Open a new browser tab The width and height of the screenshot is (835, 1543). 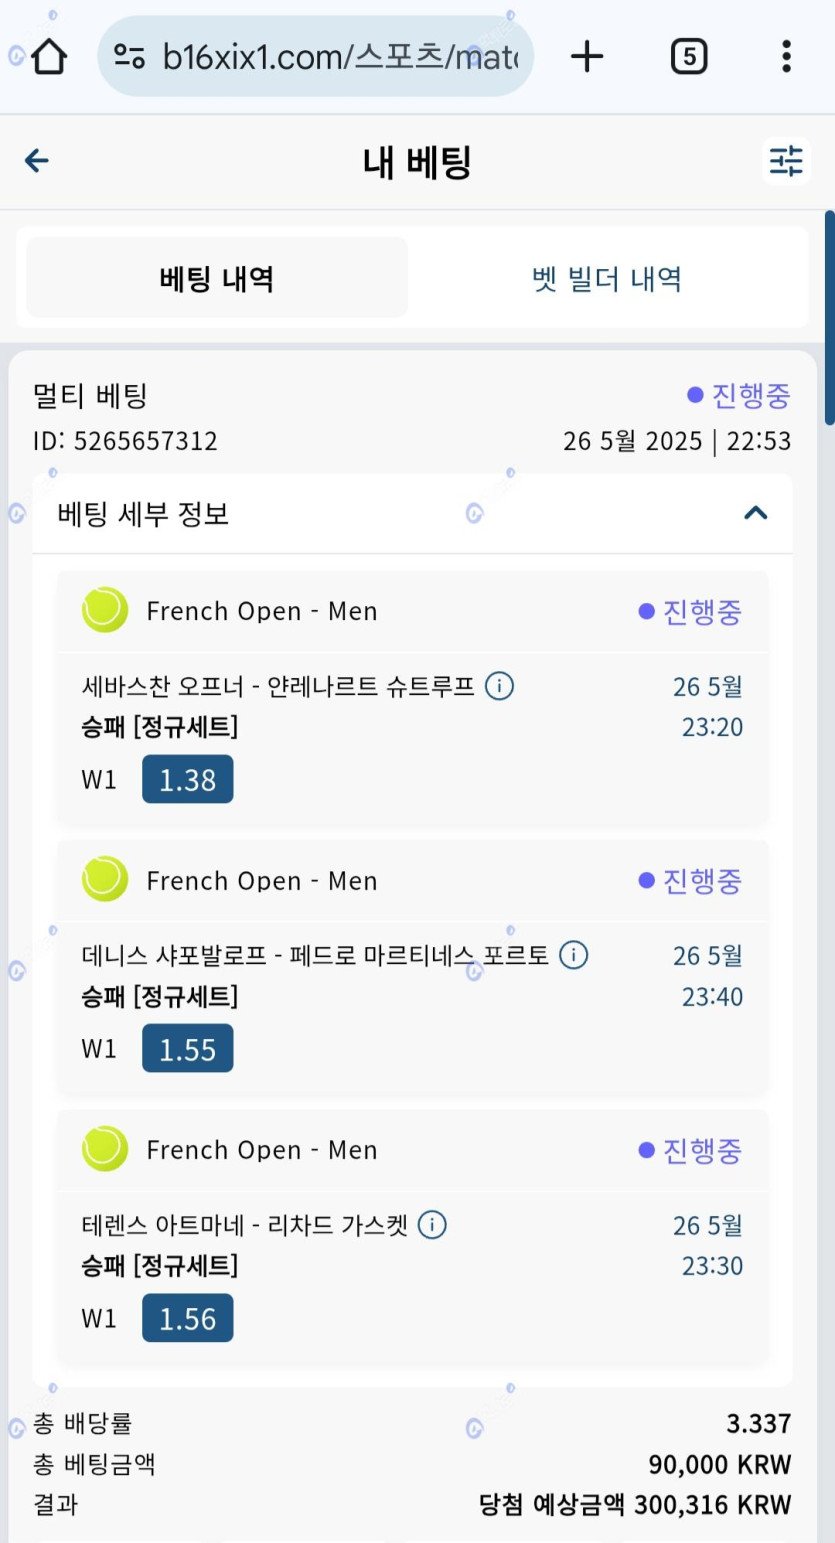(587, 57)
